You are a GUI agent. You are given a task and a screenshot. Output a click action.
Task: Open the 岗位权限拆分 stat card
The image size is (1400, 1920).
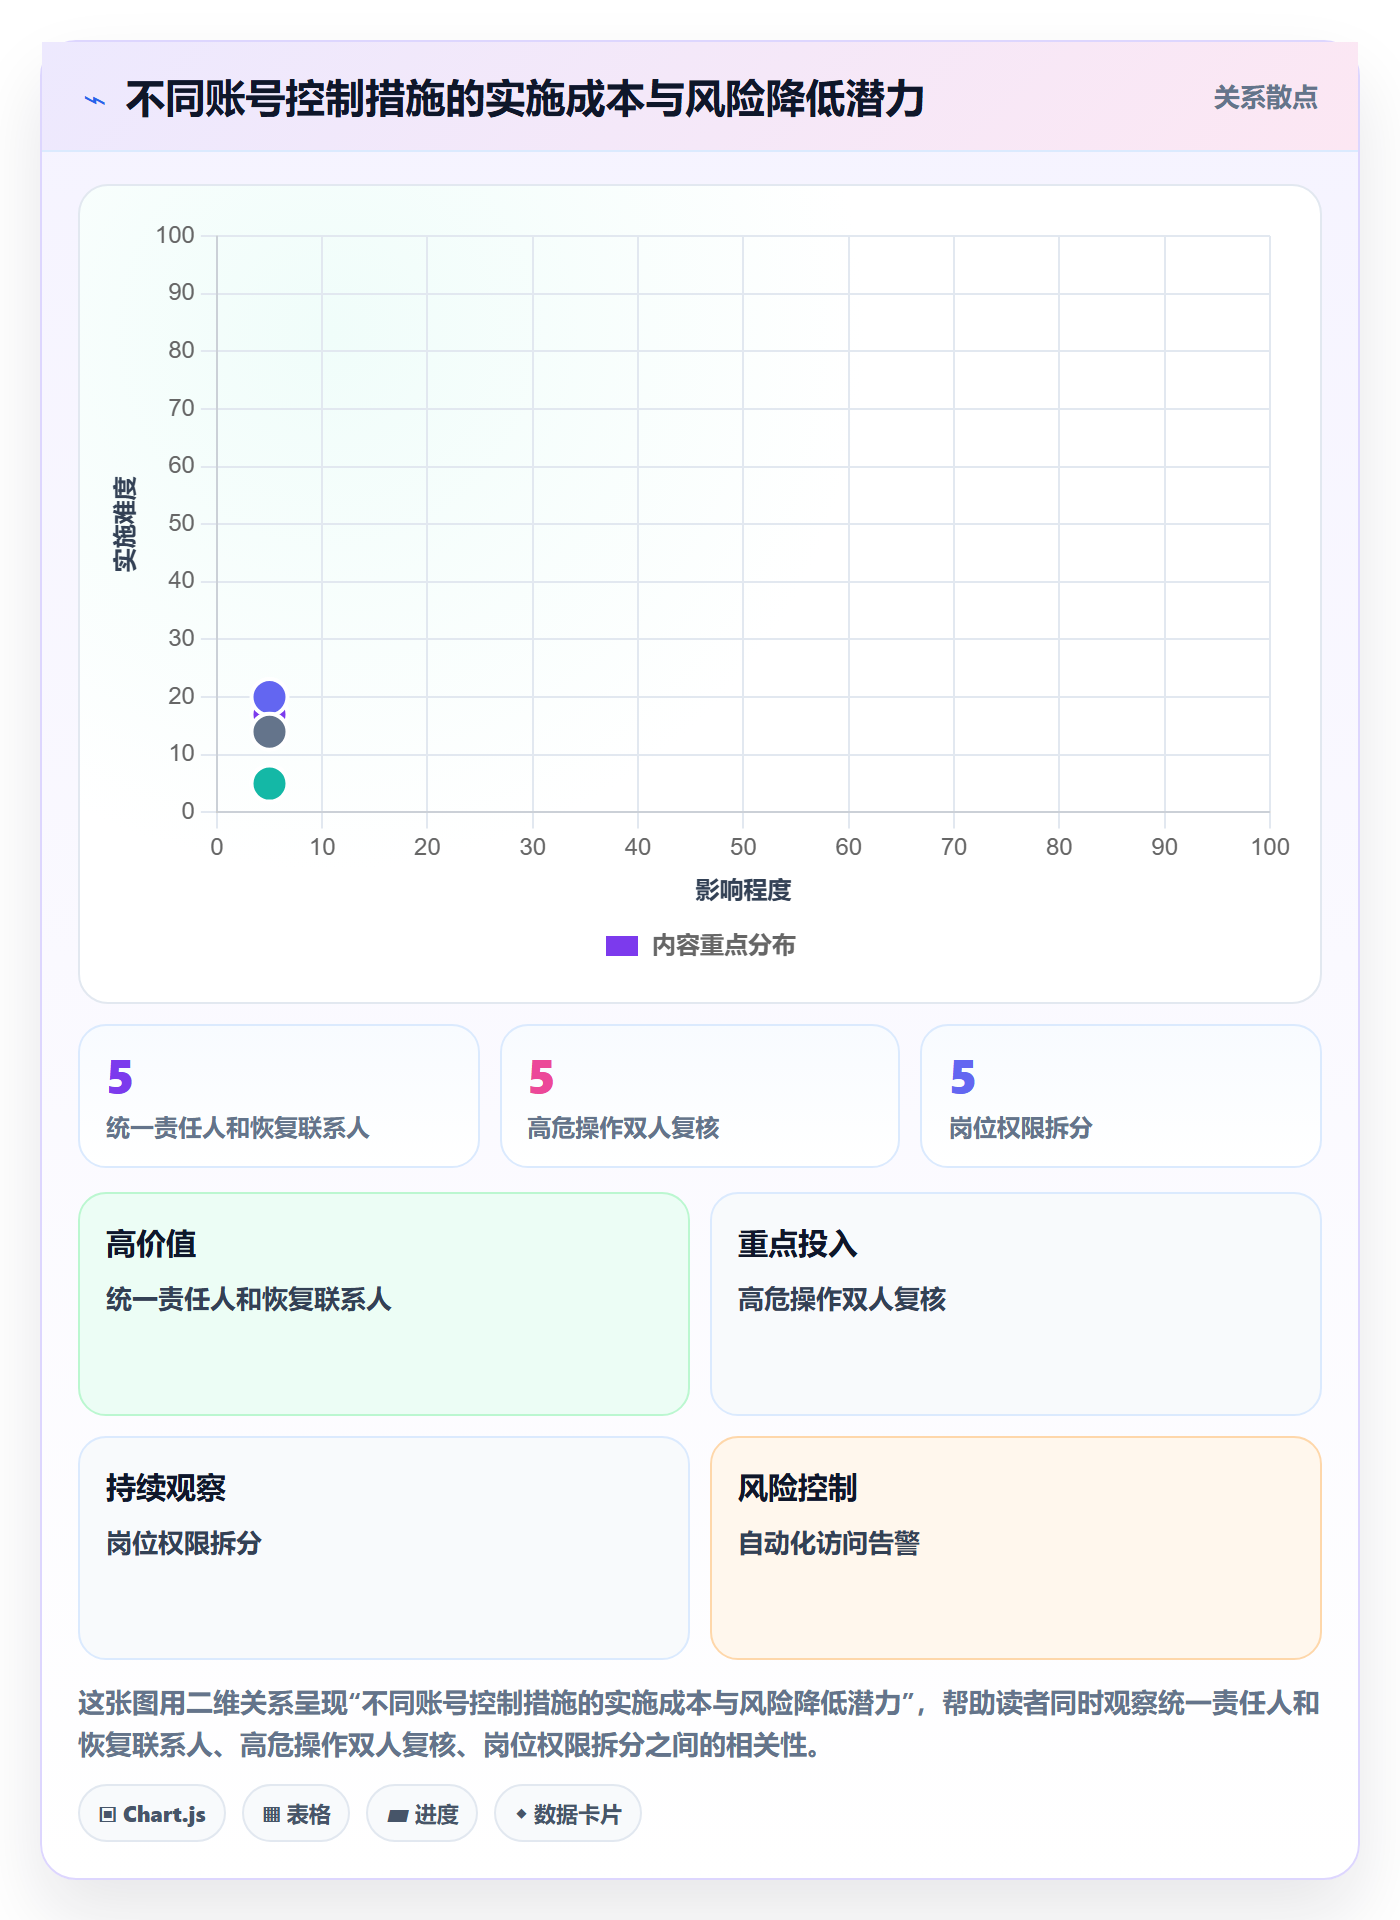[1121, 1096]
